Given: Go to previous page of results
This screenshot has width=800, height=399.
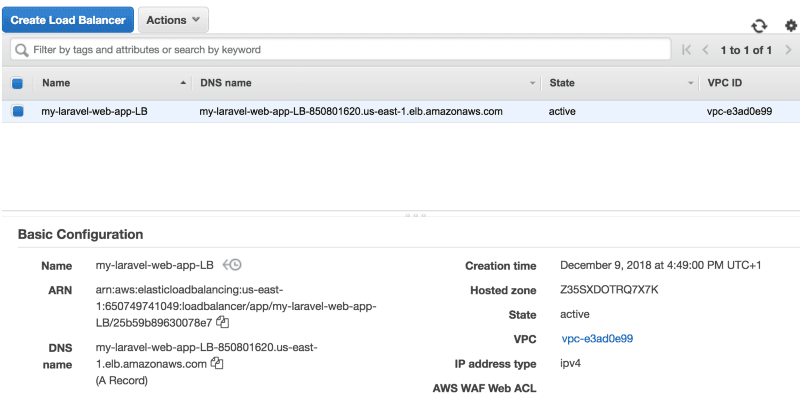Looking at the screenshot, I should click(706, 50).
